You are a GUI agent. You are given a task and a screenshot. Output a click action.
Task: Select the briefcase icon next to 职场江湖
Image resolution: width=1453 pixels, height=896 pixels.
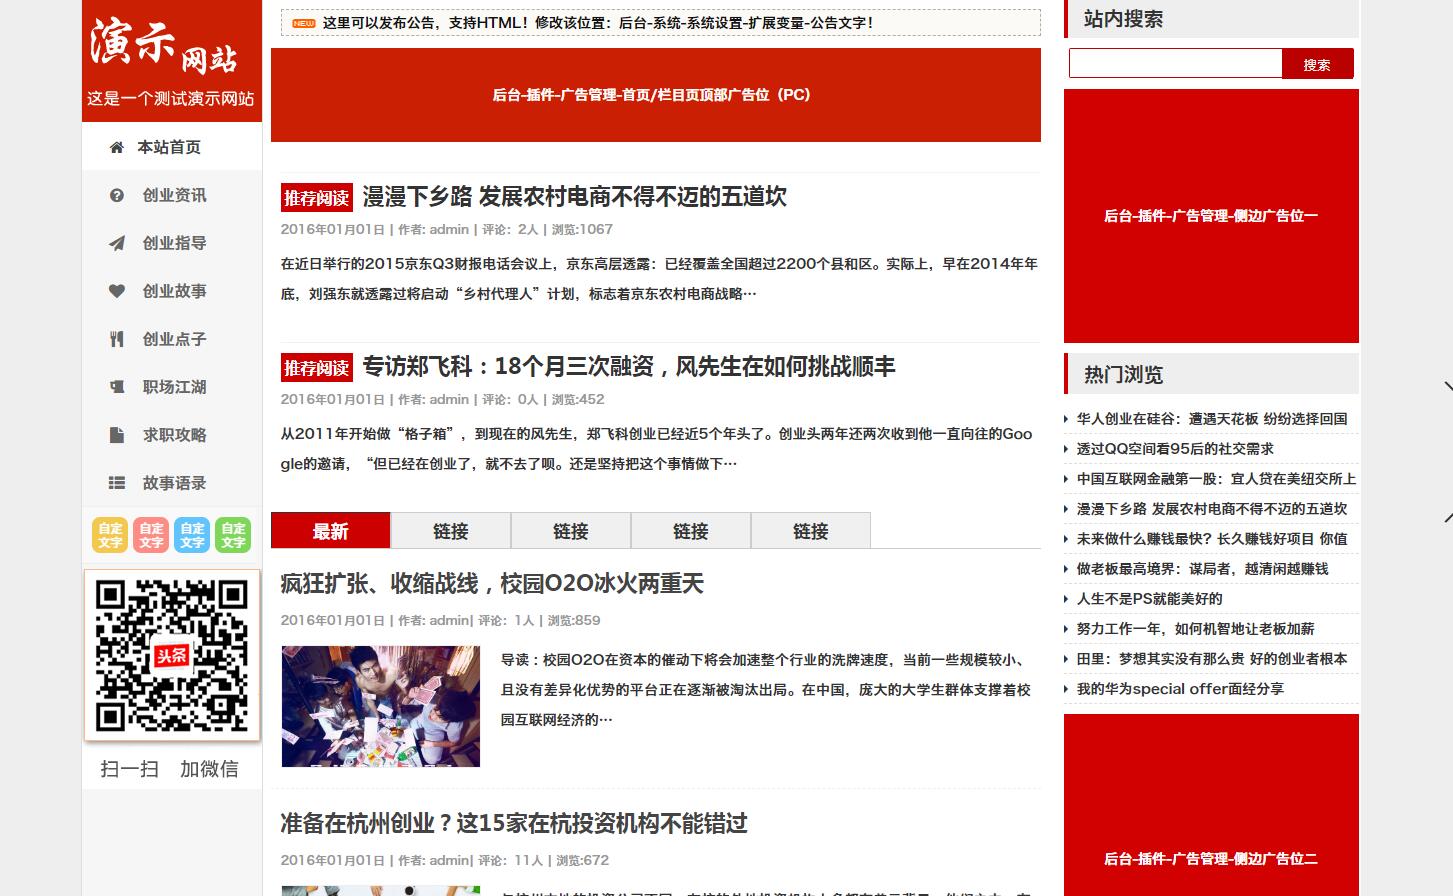point(116,387)
